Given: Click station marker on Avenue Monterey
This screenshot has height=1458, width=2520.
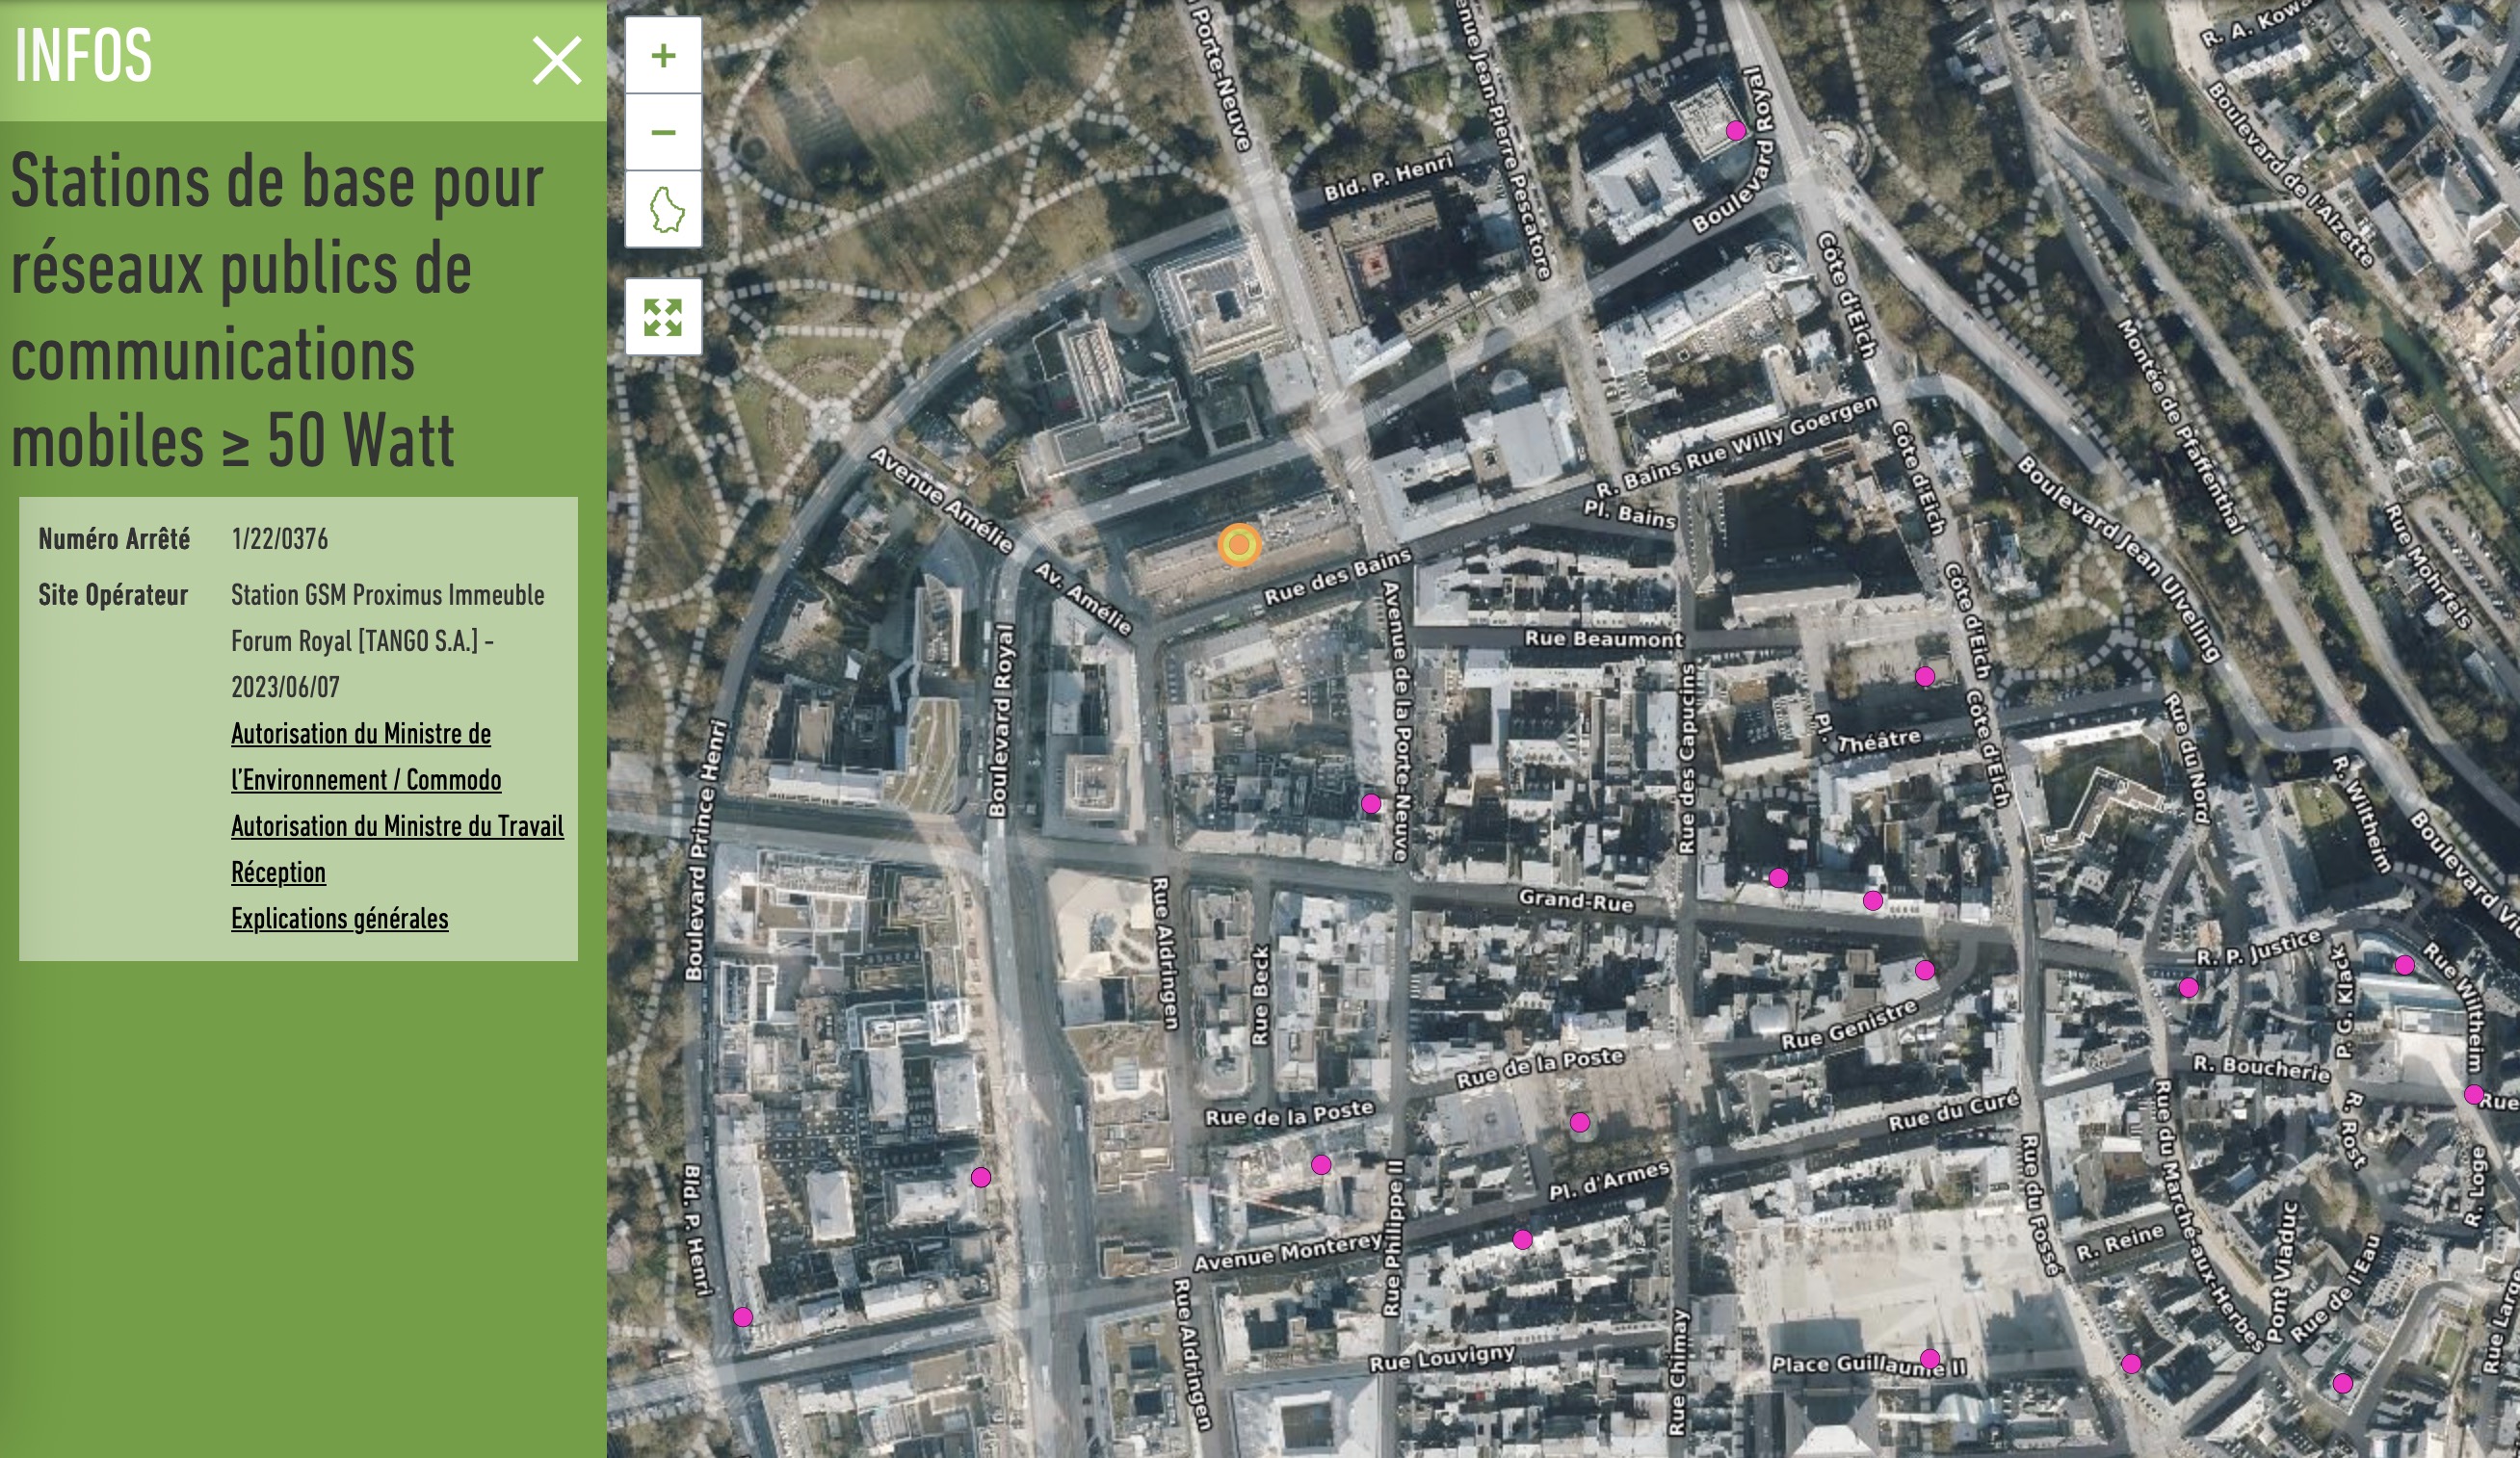Looking at the screenshot, I should [x=1522, y=1240].
